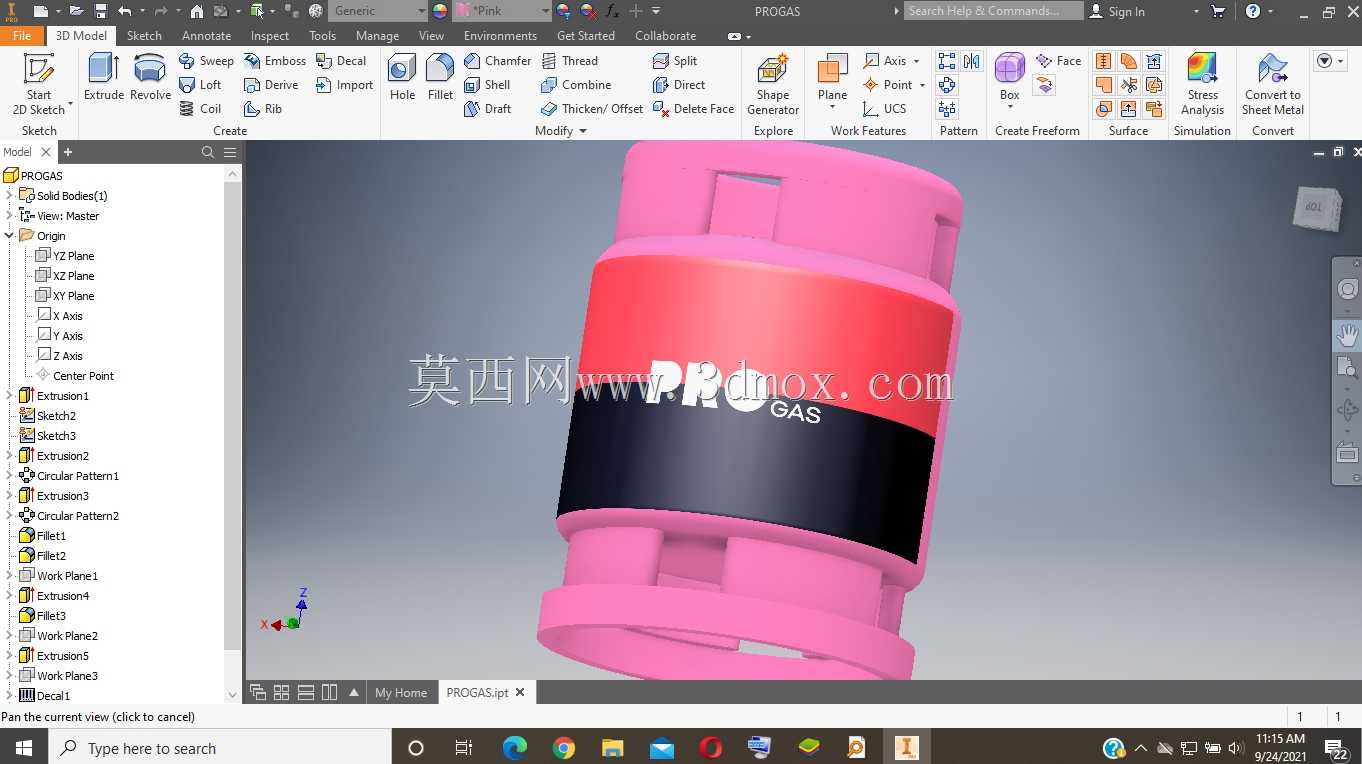
Task: Open the File menu
Action: pos(22,36)
